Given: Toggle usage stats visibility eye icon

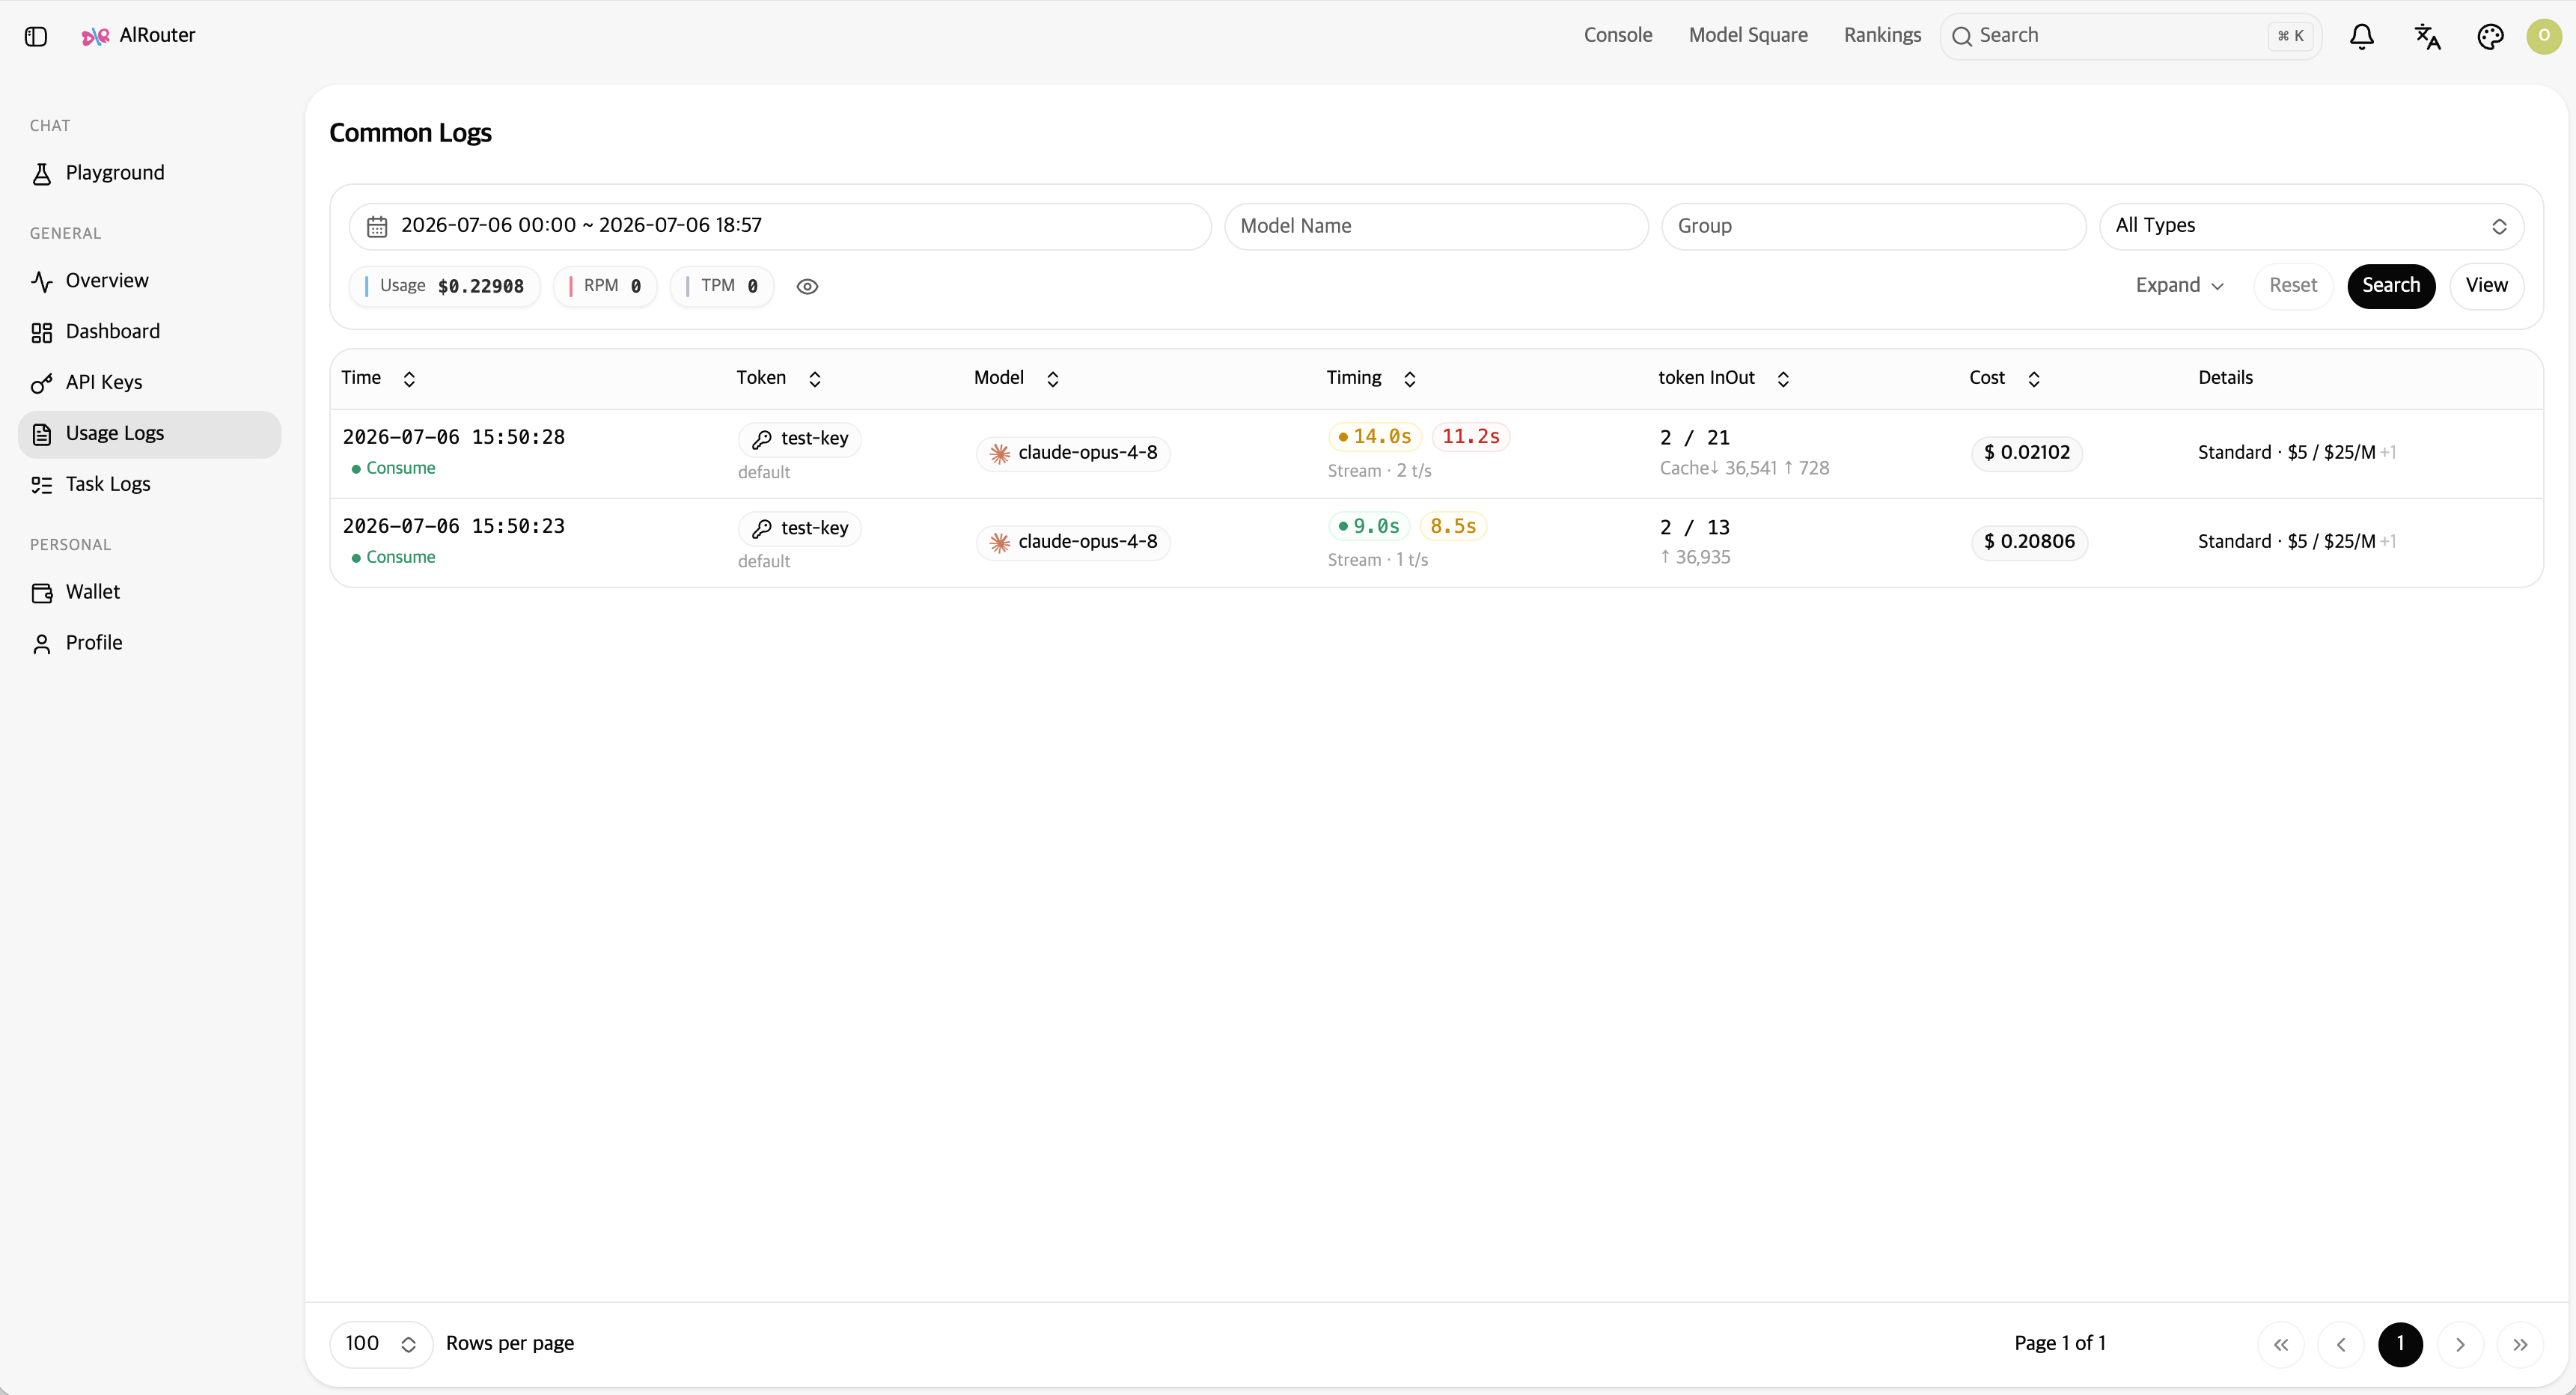Looking at the screenshot, I should (807, 286).
